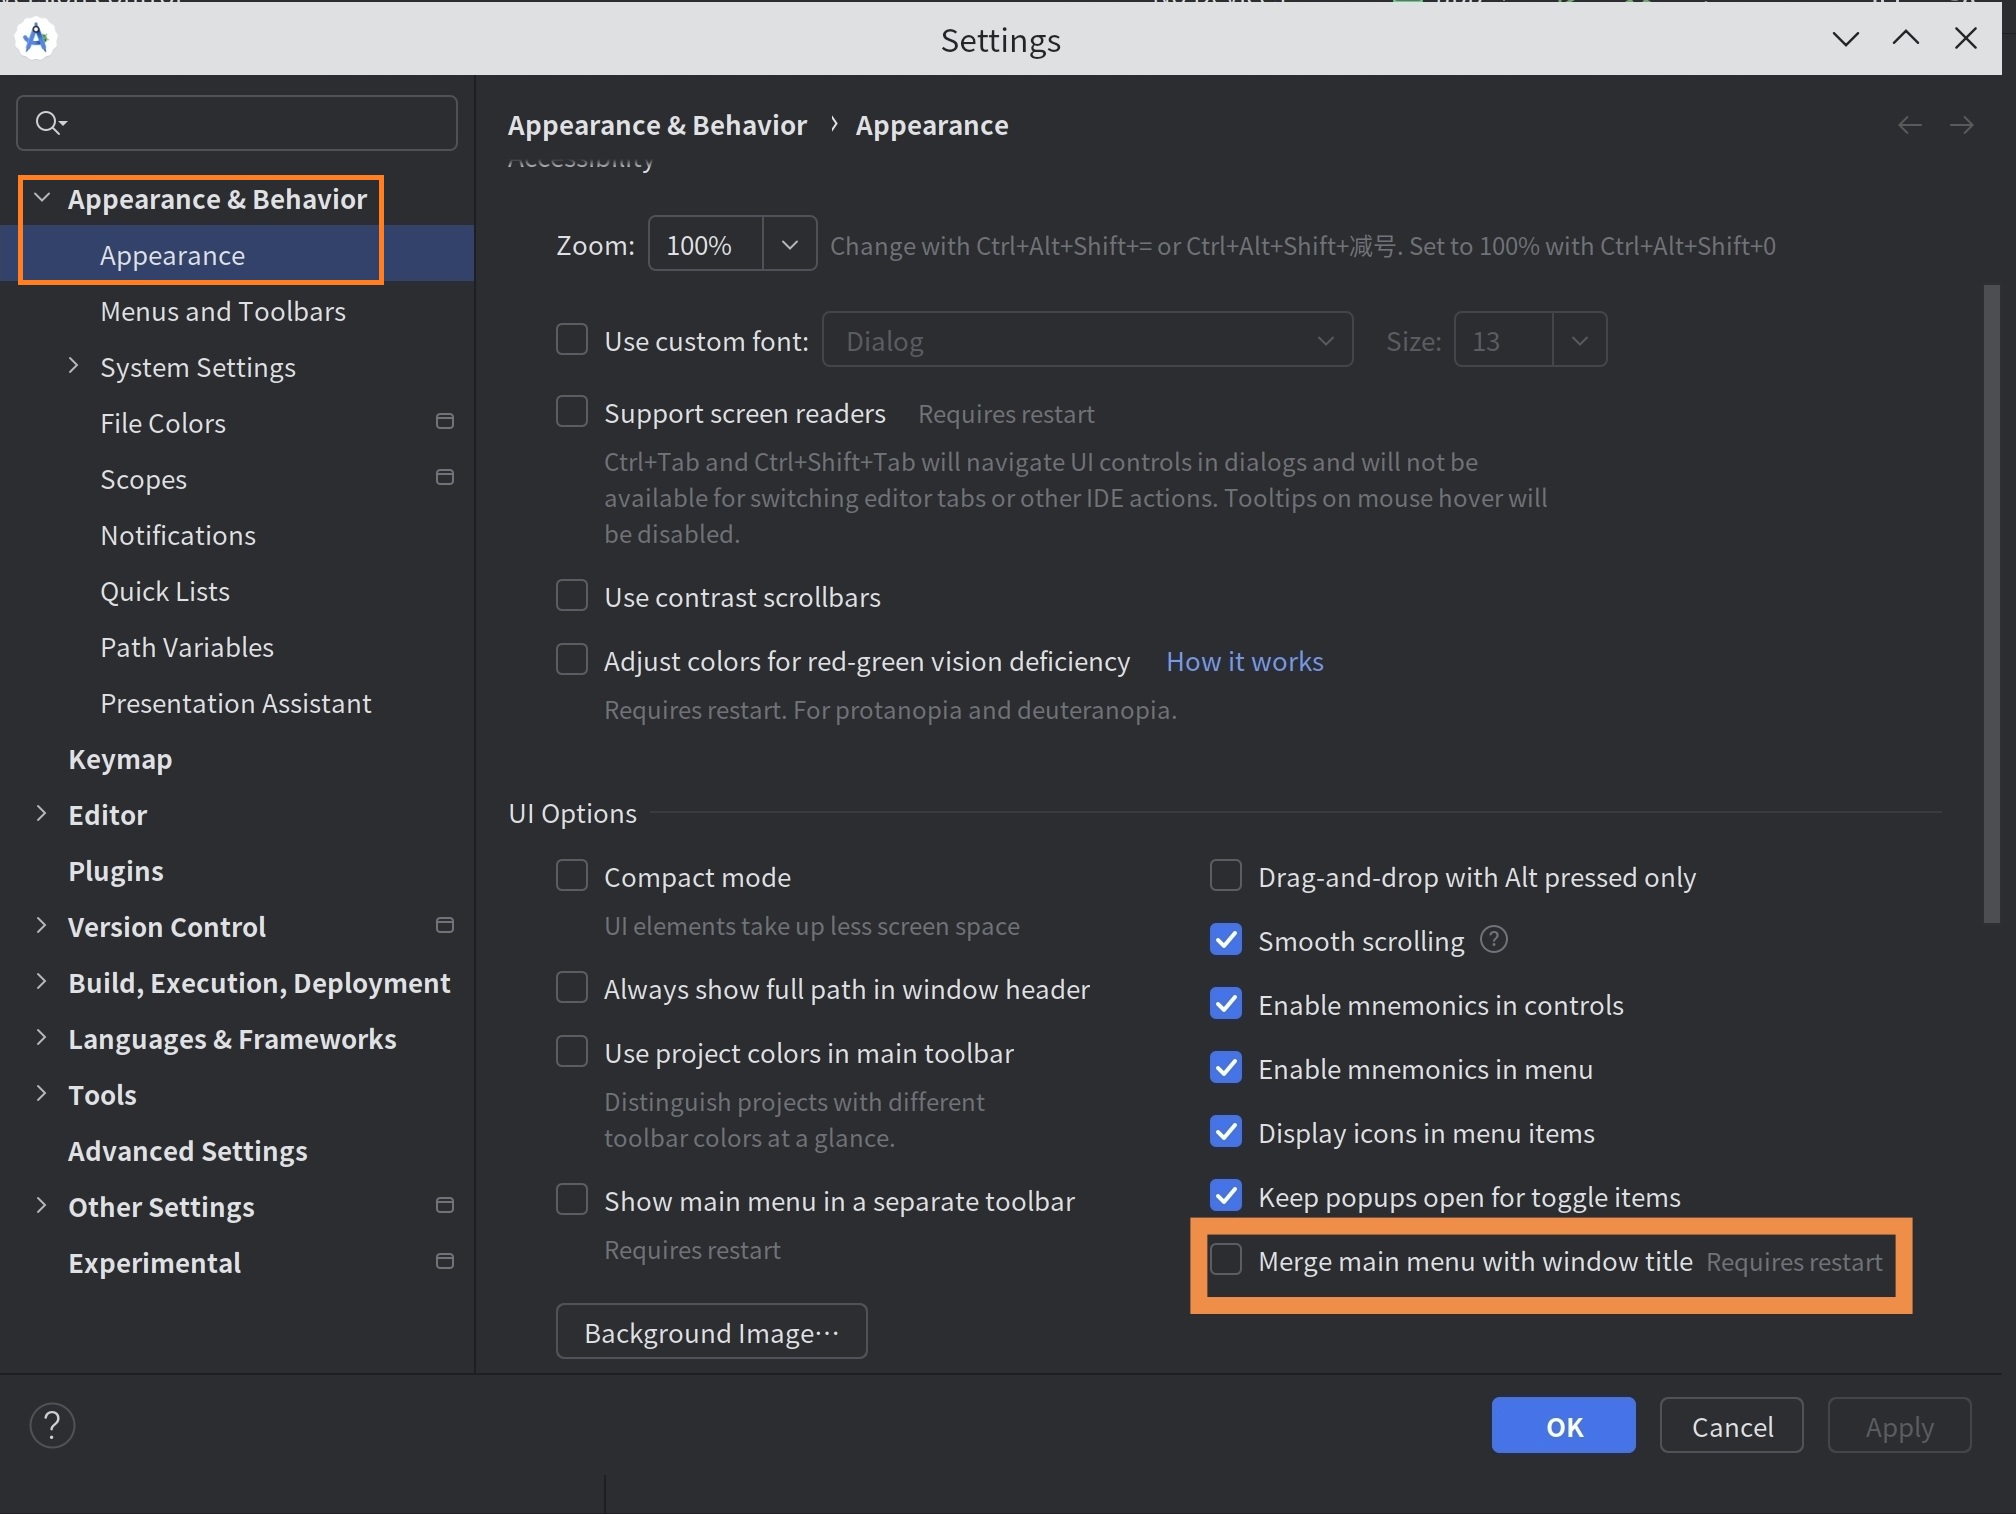2016x1514 pixels.
Task: Click the Background Image button
Action: coord(711,1333)
